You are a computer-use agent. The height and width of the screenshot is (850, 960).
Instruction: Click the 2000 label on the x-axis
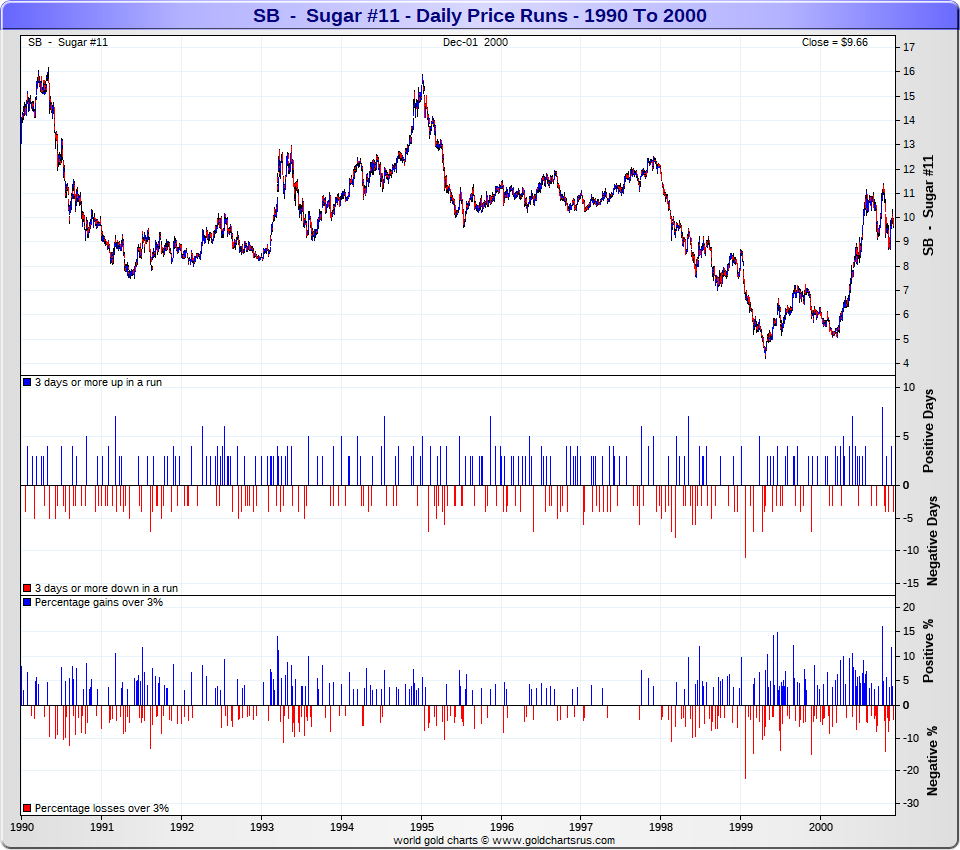pyautogui.click(x=821, y=827)
